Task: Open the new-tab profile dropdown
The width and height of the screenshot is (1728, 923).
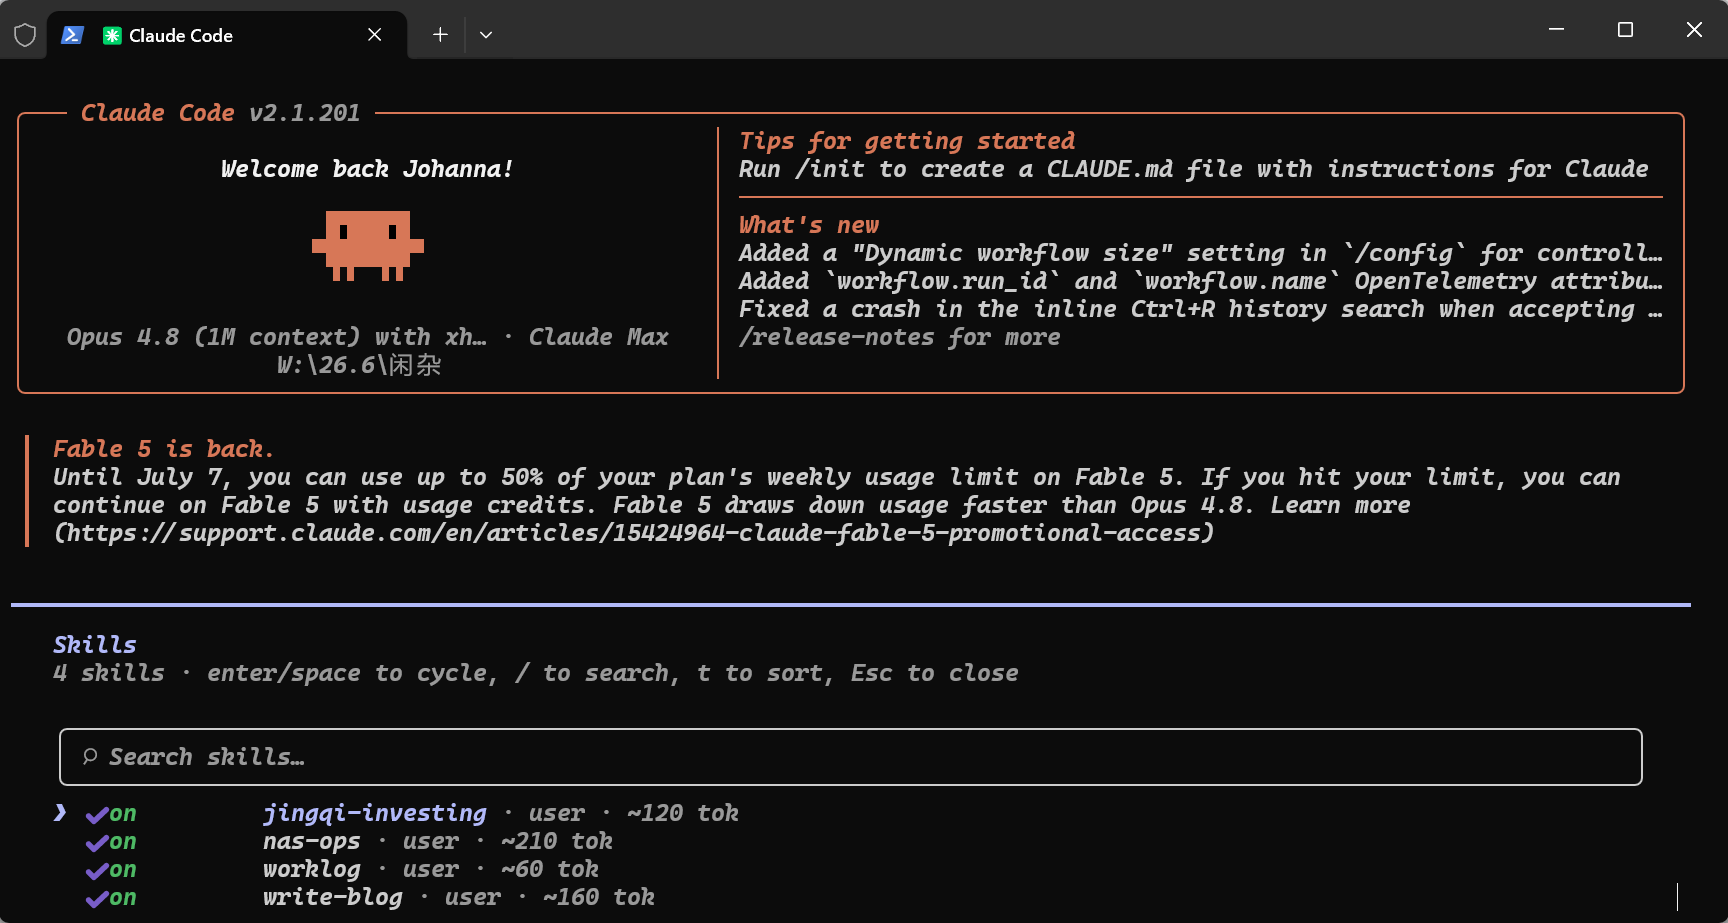Action: pyautogui.click(x=486, y=35)
